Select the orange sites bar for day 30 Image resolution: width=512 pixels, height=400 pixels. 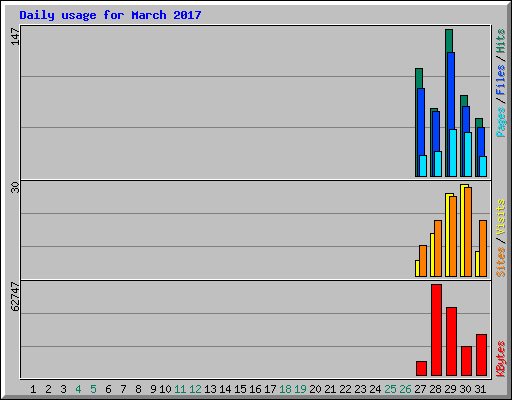[468, 232]
